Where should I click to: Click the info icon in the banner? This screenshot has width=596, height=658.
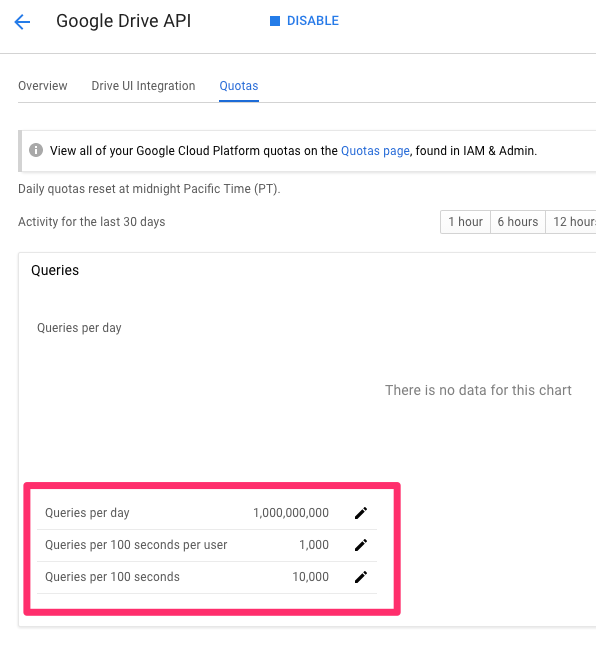pos(36,150)
